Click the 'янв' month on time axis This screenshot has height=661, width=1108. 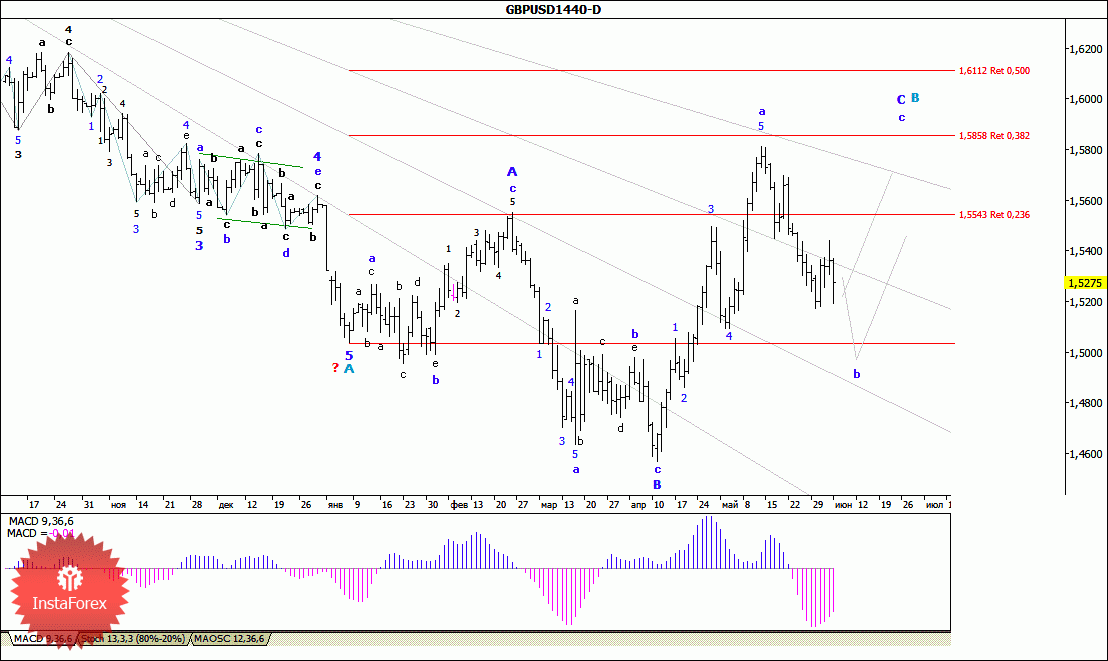click(335, 505)
